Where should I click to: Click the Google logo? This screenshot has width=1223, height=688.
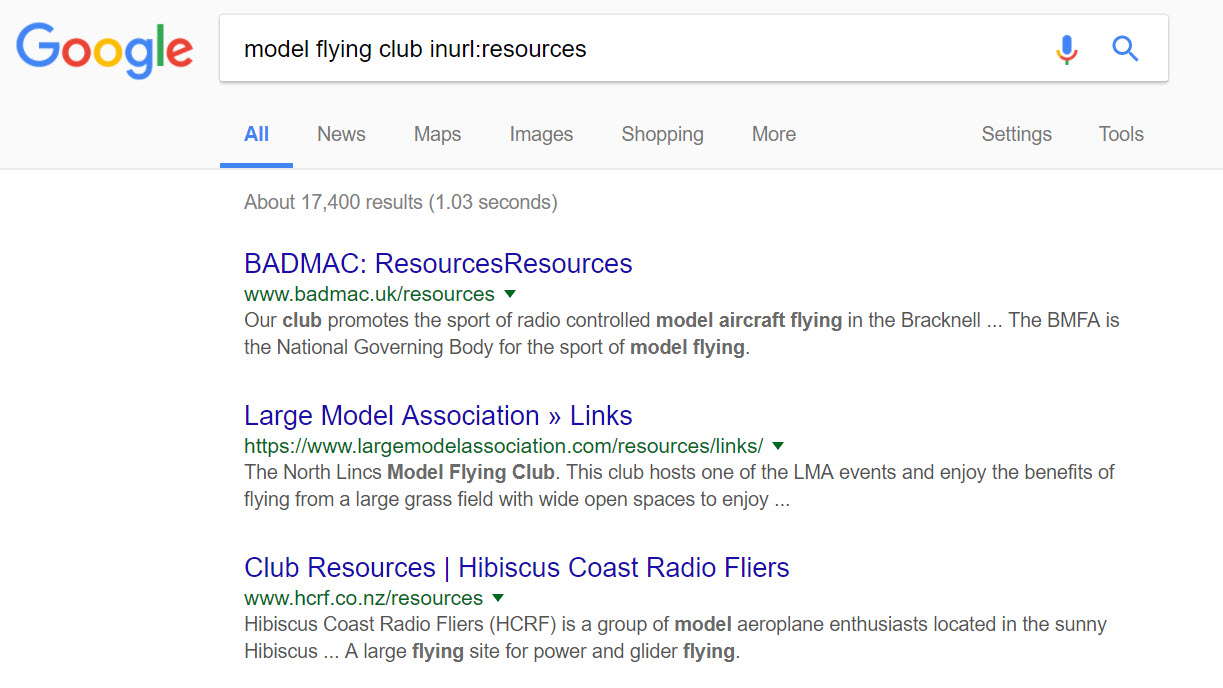(x=105, y=53)
